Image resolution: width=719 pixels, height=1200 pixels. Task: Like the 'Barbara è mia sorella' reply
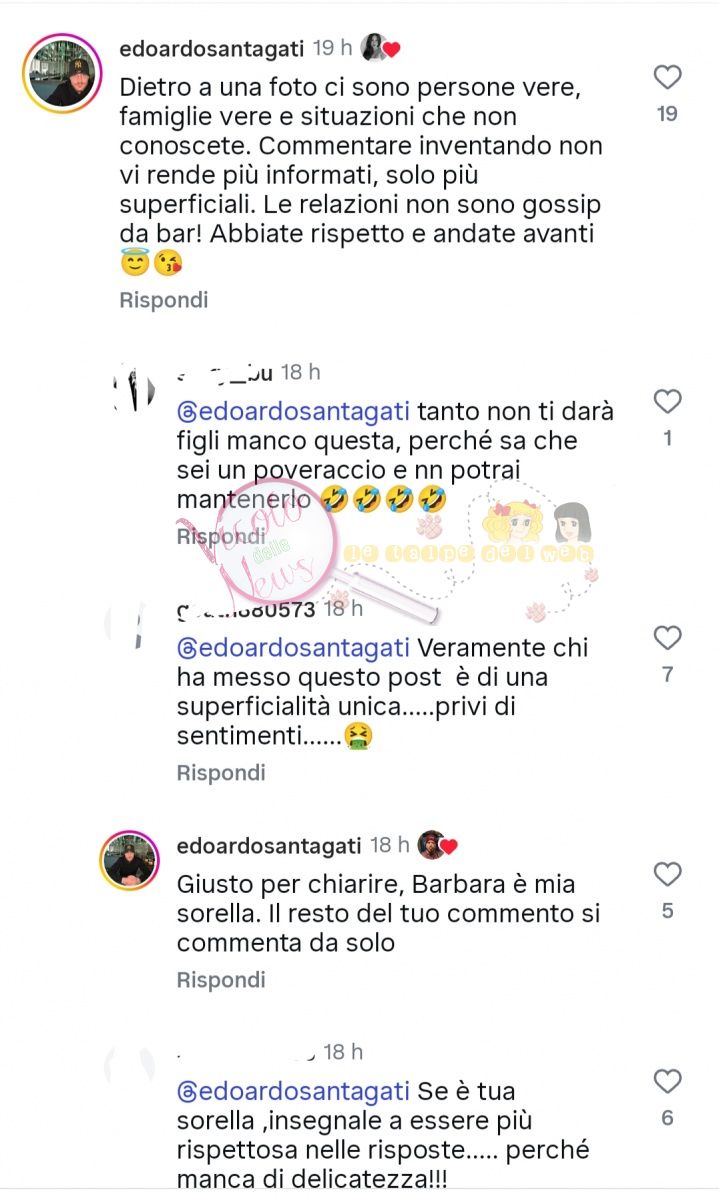[x=667, y=875]
